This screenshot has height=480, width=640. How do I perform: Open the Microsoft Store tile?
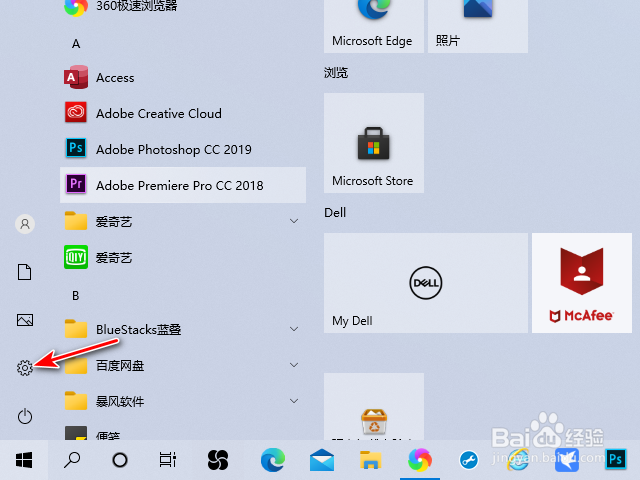[x=374, y=143]
